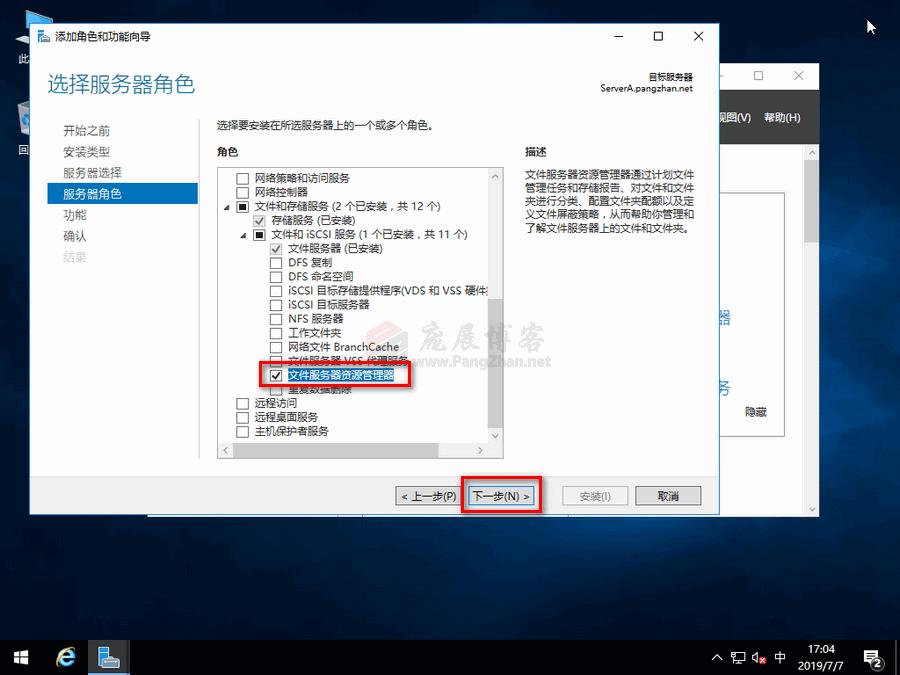Click the network icon in system tray
The image size is (900, 675).
[x=738, y=657]
